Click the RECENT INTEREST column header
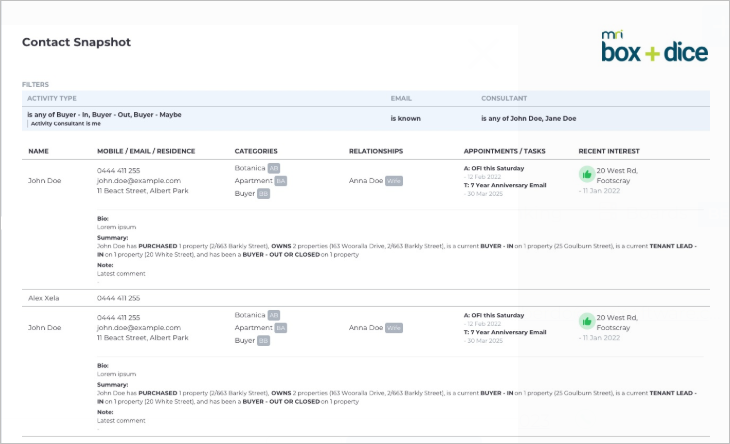The width and height of the screenshot is (730, 444). coord(609,151)
